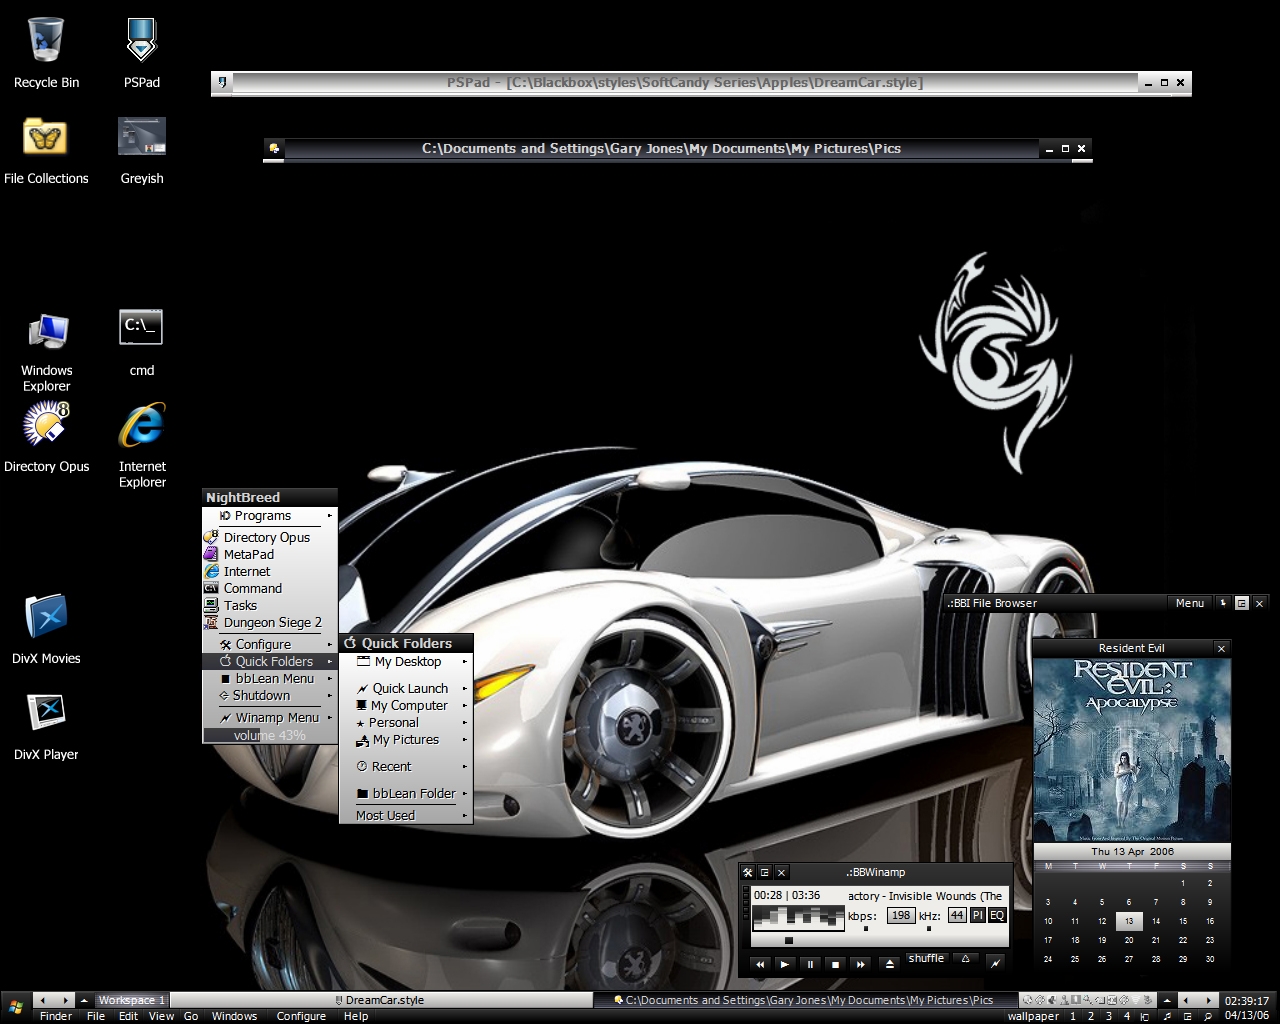This screenshot has width=1280, height=1024.
Task: Click Menu button in BBI File Browser
Action: [1190, 603]
